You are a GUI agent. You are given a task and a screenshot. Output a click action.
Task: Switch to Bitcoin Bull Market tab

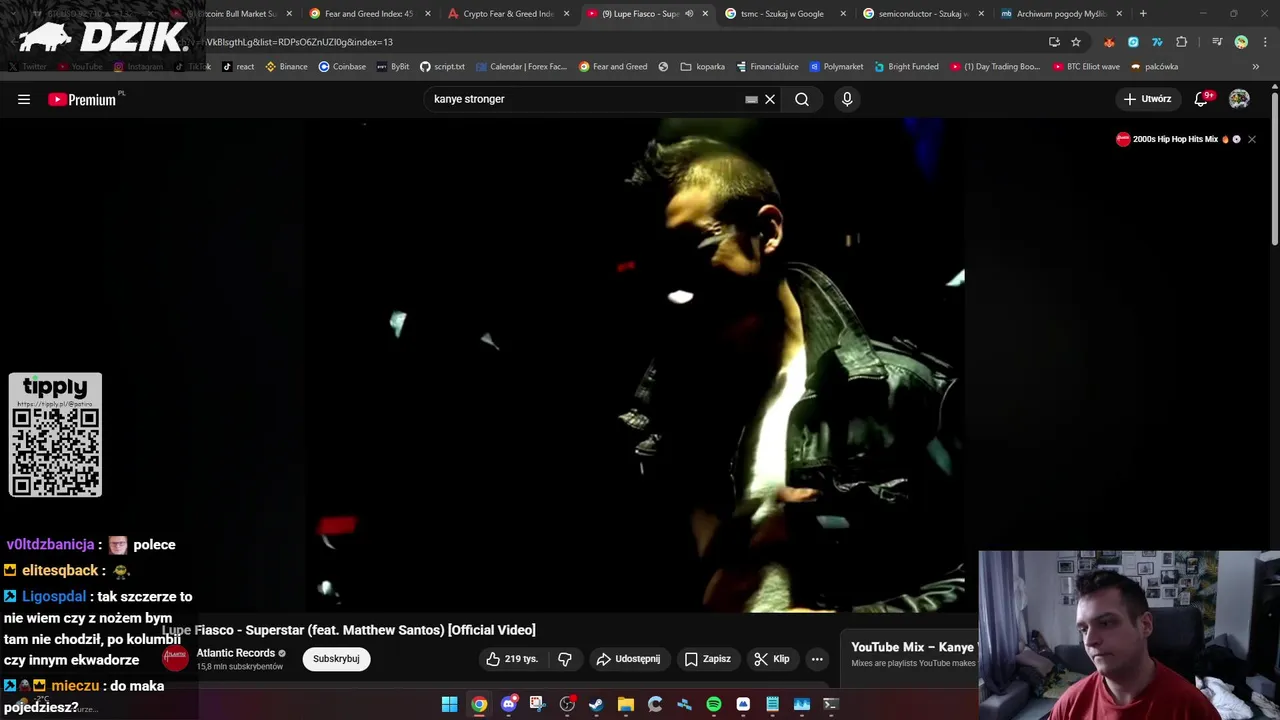point(240,14)
